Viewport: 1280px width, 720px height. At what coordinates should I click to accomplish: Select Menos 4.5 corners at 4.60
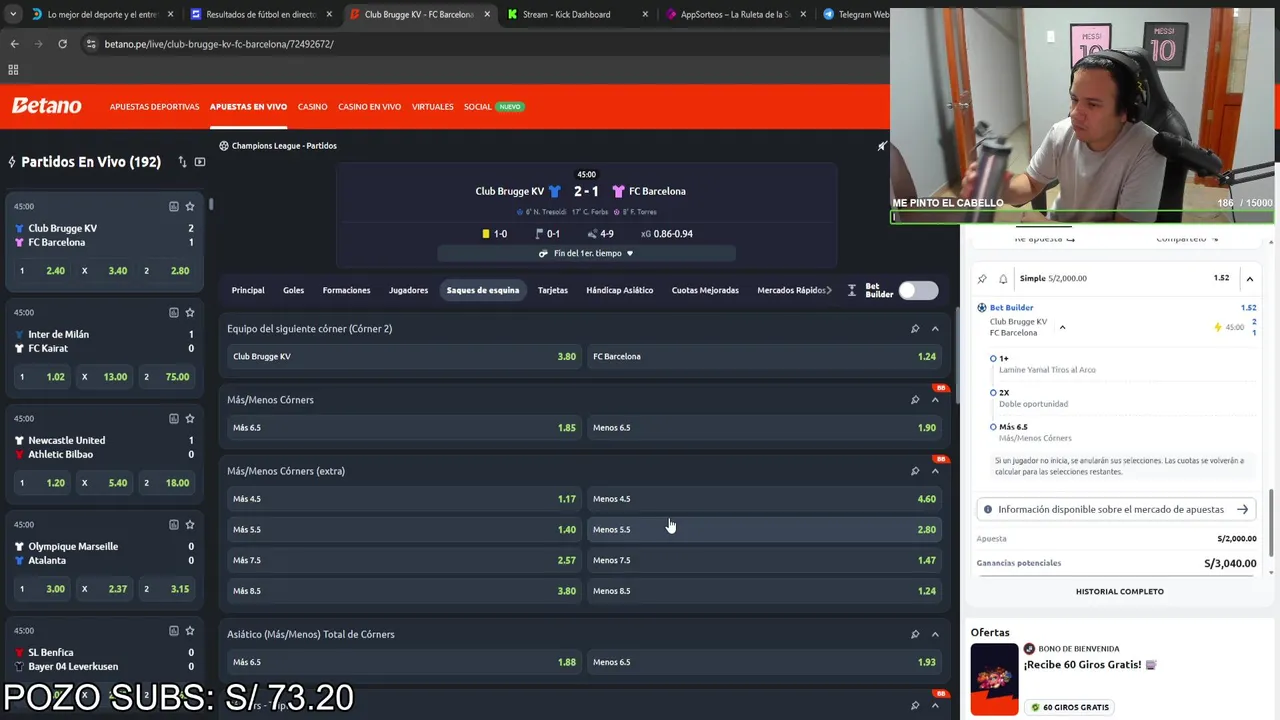(x=764, y=499)
